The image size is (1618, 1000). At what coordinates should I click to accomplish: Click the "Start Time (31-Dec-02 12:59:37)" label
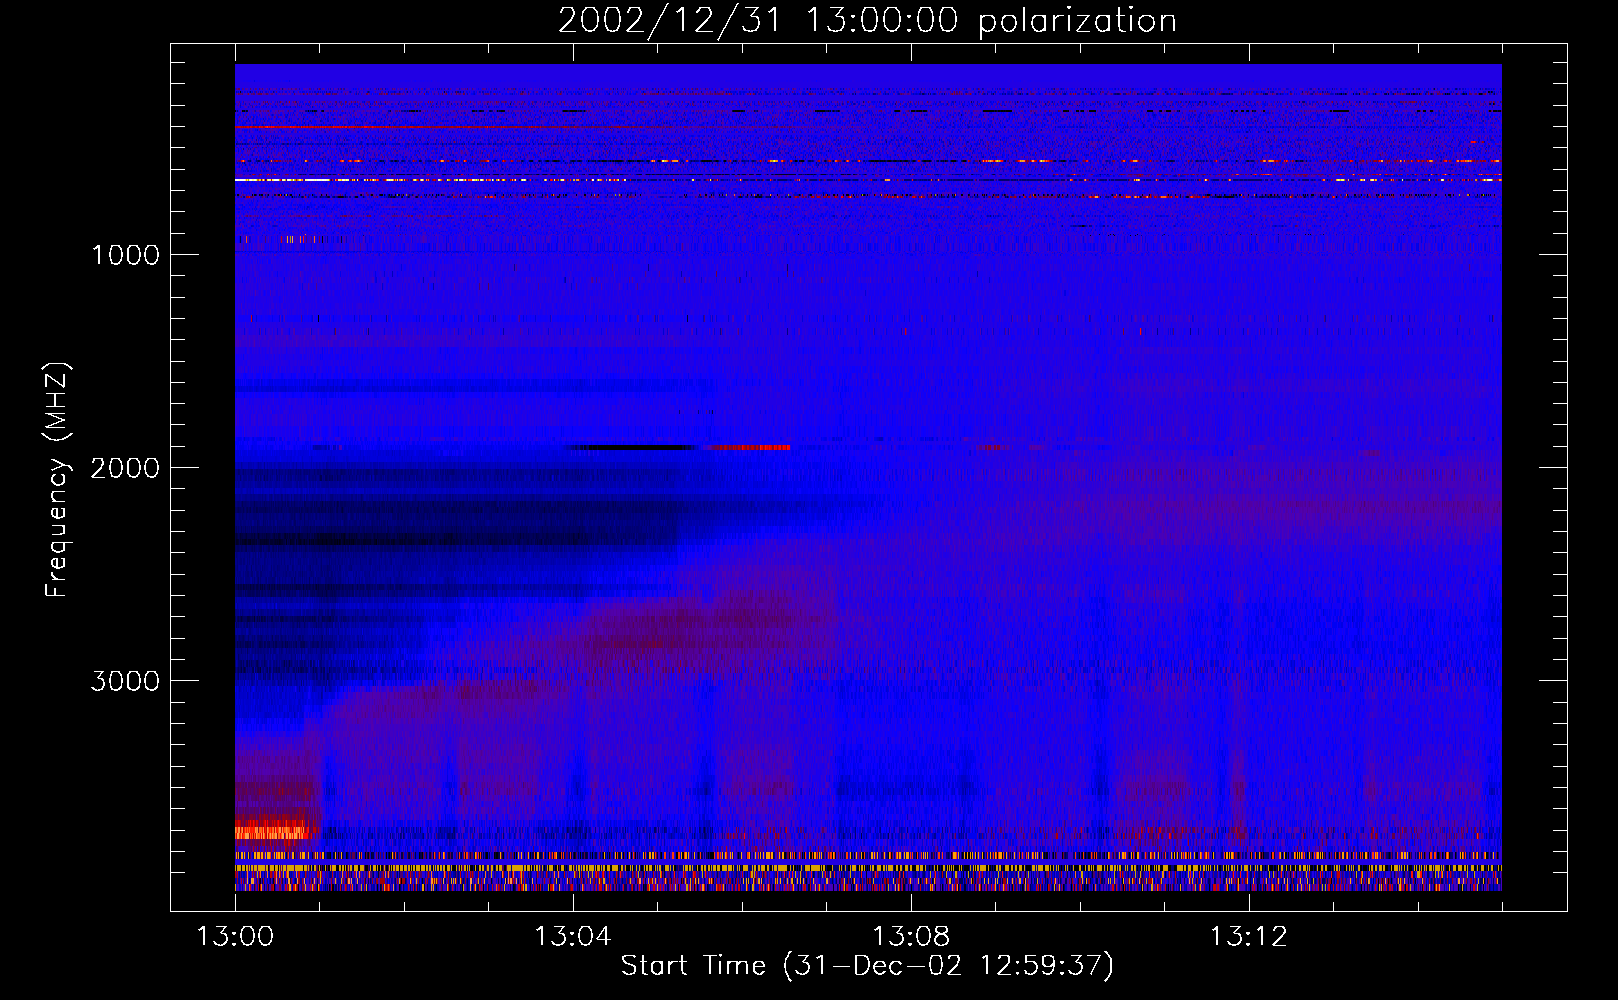click(x=867, y=966)
